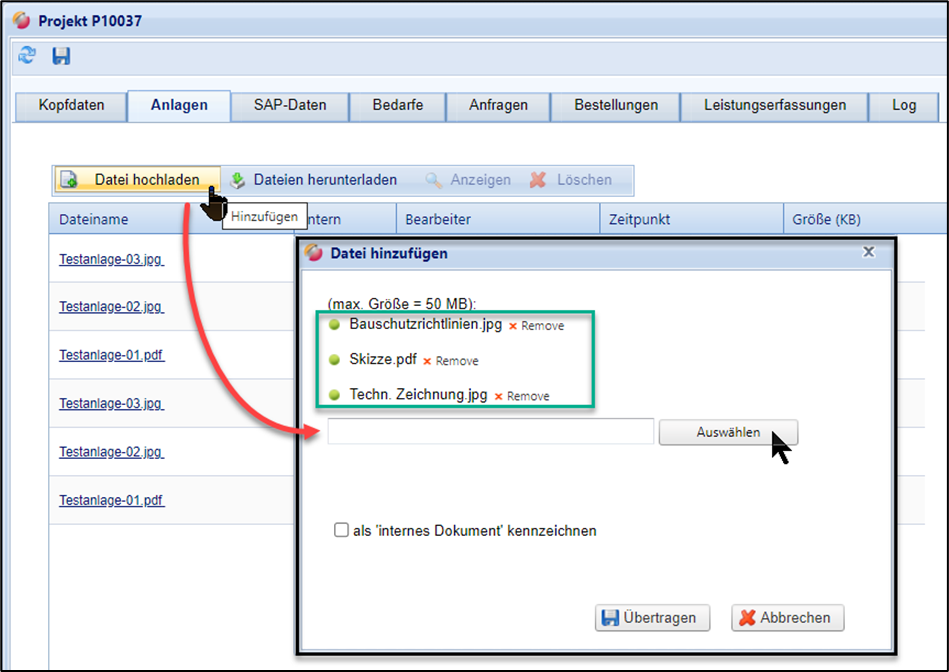Remove Bauschutzrichtlinien.jpg from the upload list
Viewport: 949px width, 672px height.
pos(536,326)
